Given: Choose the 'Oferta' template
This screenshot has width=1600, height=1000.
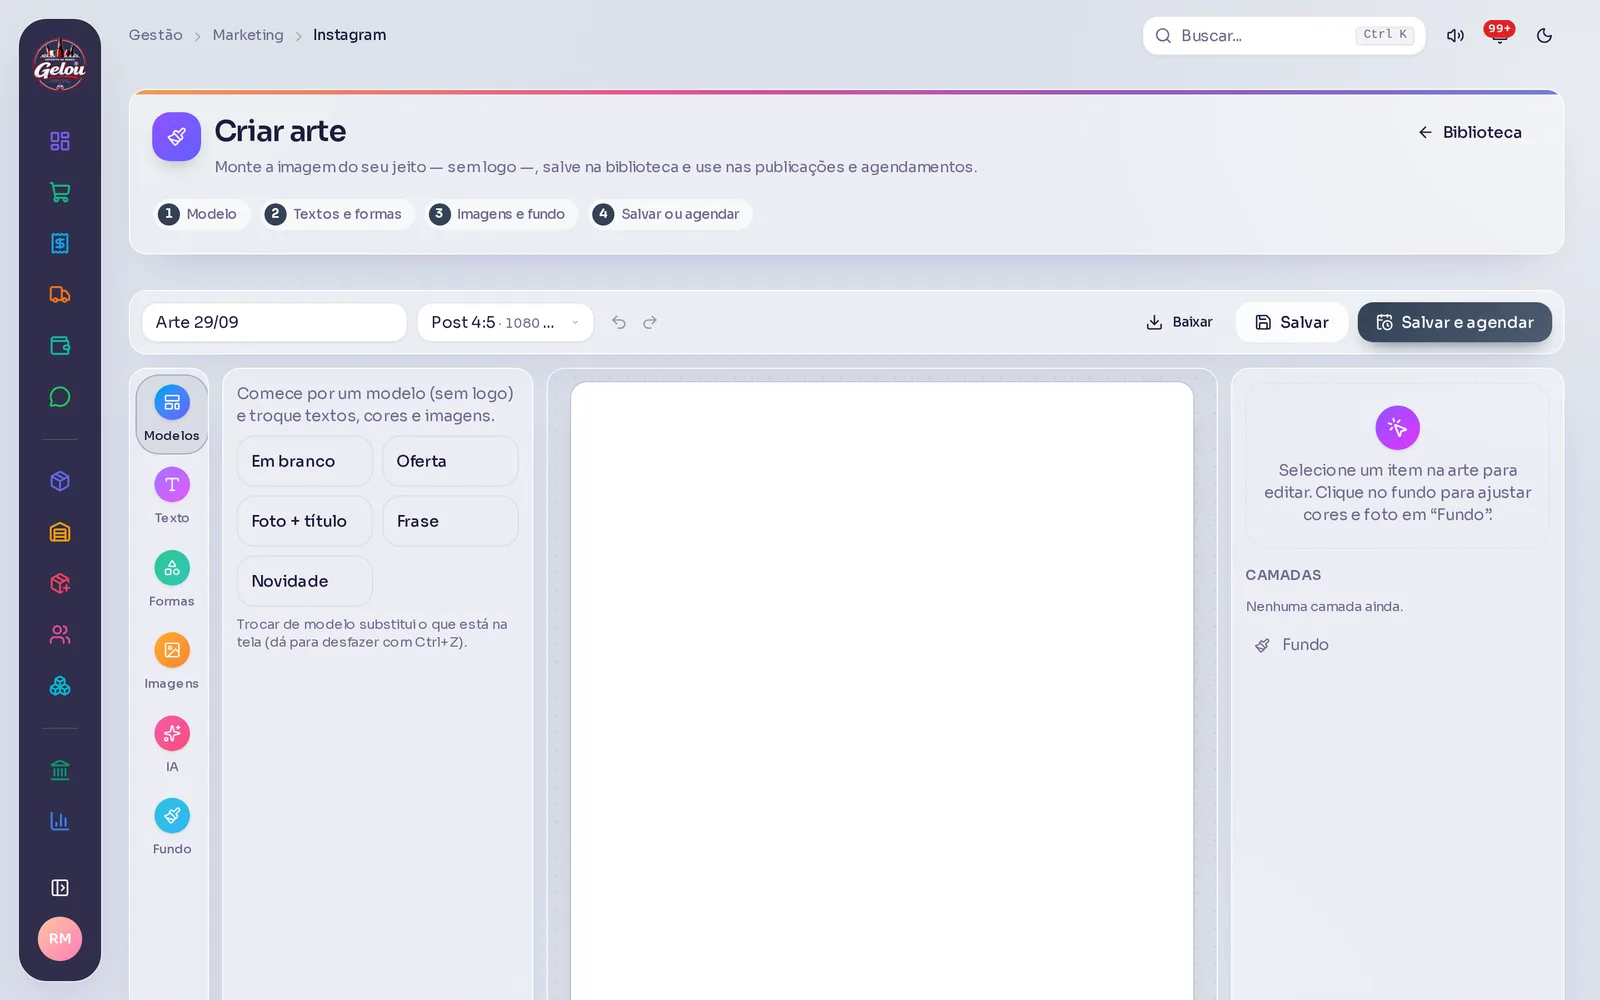Looking at the screenshot, I should coord(450,461).
